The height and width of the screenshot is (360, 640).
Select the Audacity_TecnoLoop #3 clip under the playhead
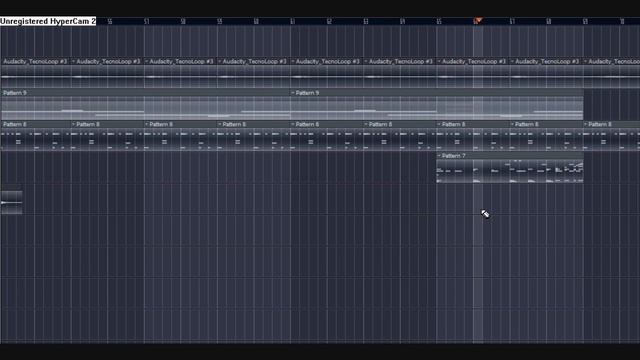pos(473,74)
